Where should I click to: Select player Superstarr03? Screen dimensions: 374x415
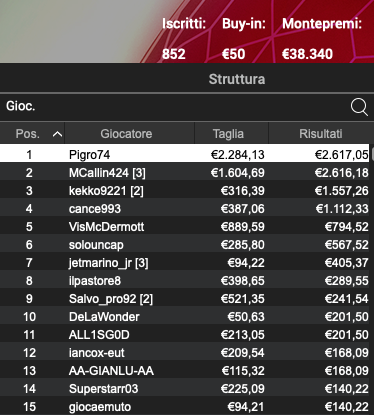click(185, 388)
